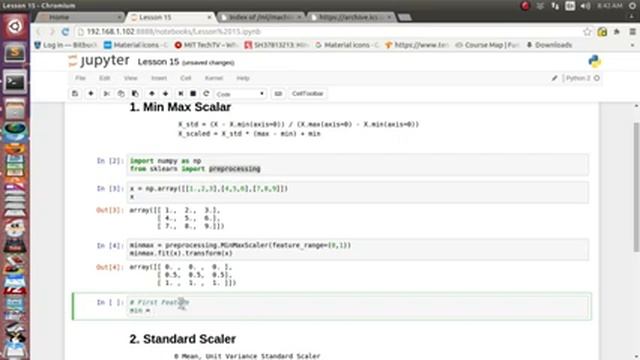The height and width of the screenshot is (360, 640).
Task: Open the File menu
Action: point(80,78)
